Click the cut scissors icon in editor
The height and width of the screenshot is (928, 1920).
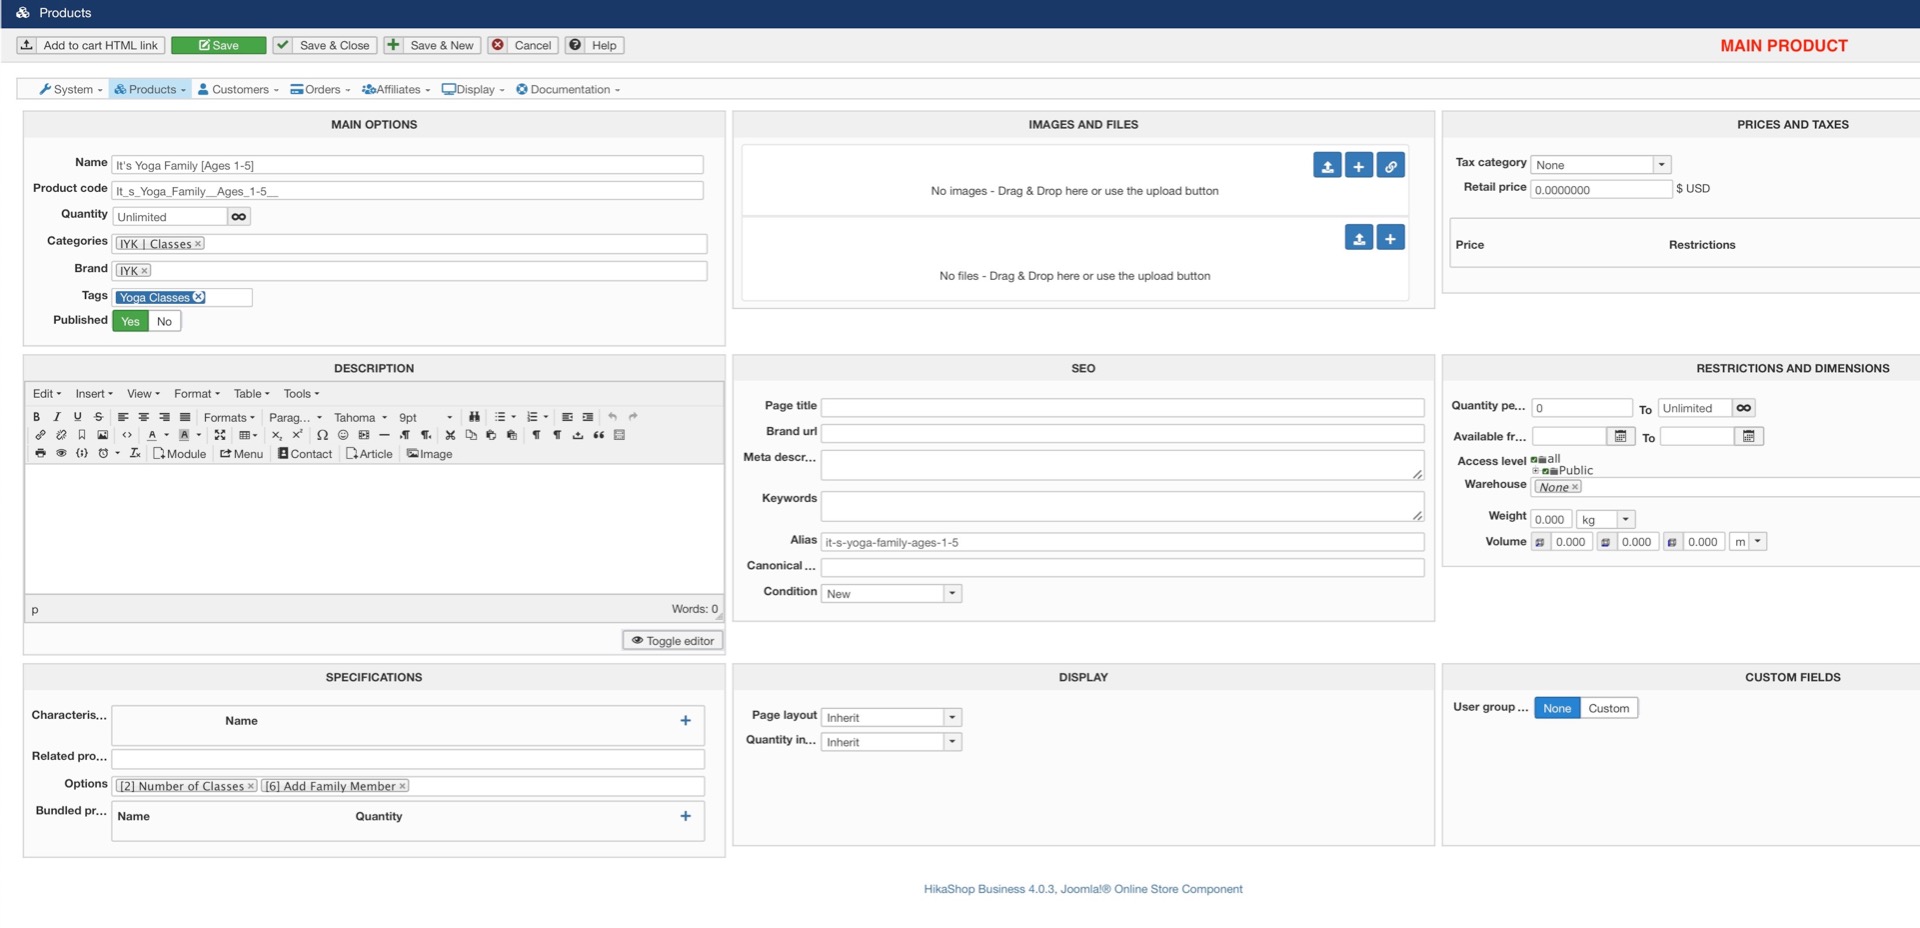(x=450, y=435)
